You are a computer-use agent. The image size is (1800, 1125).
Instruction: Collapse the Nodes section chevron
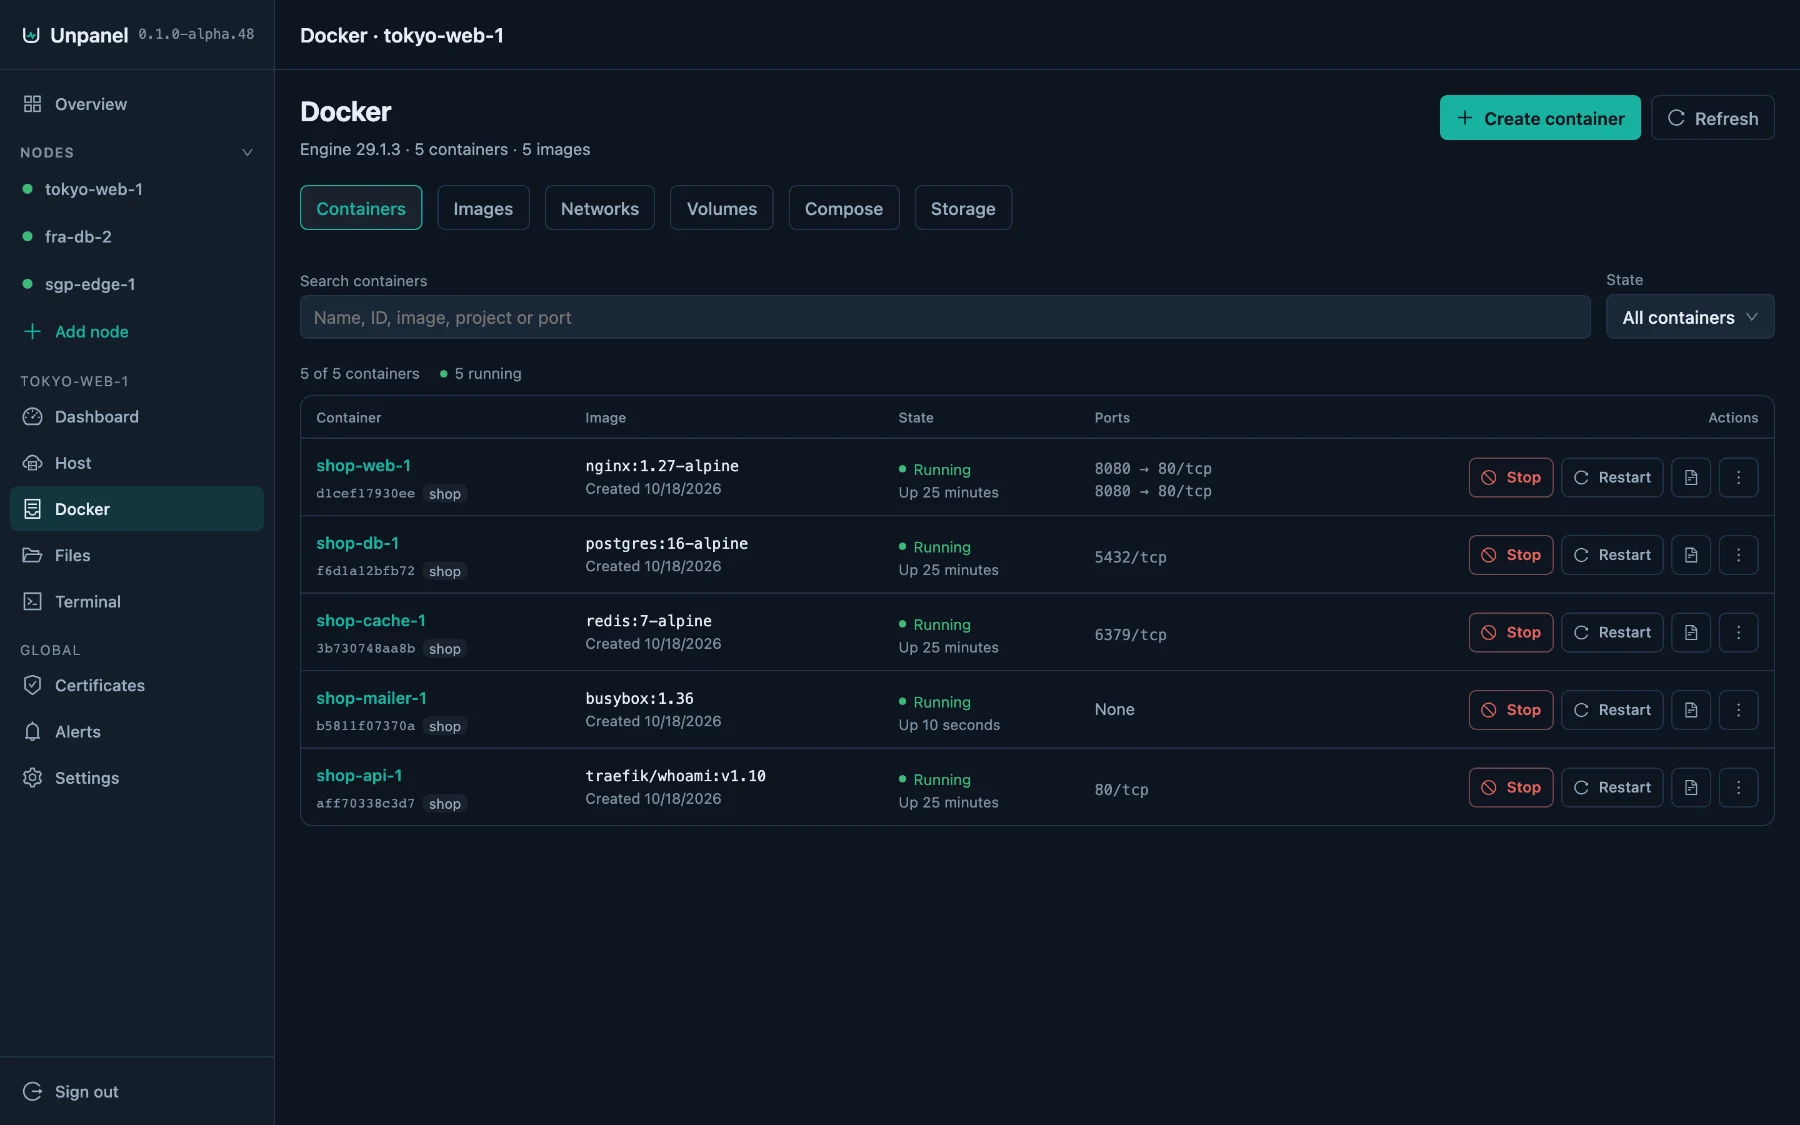(247, 152)
